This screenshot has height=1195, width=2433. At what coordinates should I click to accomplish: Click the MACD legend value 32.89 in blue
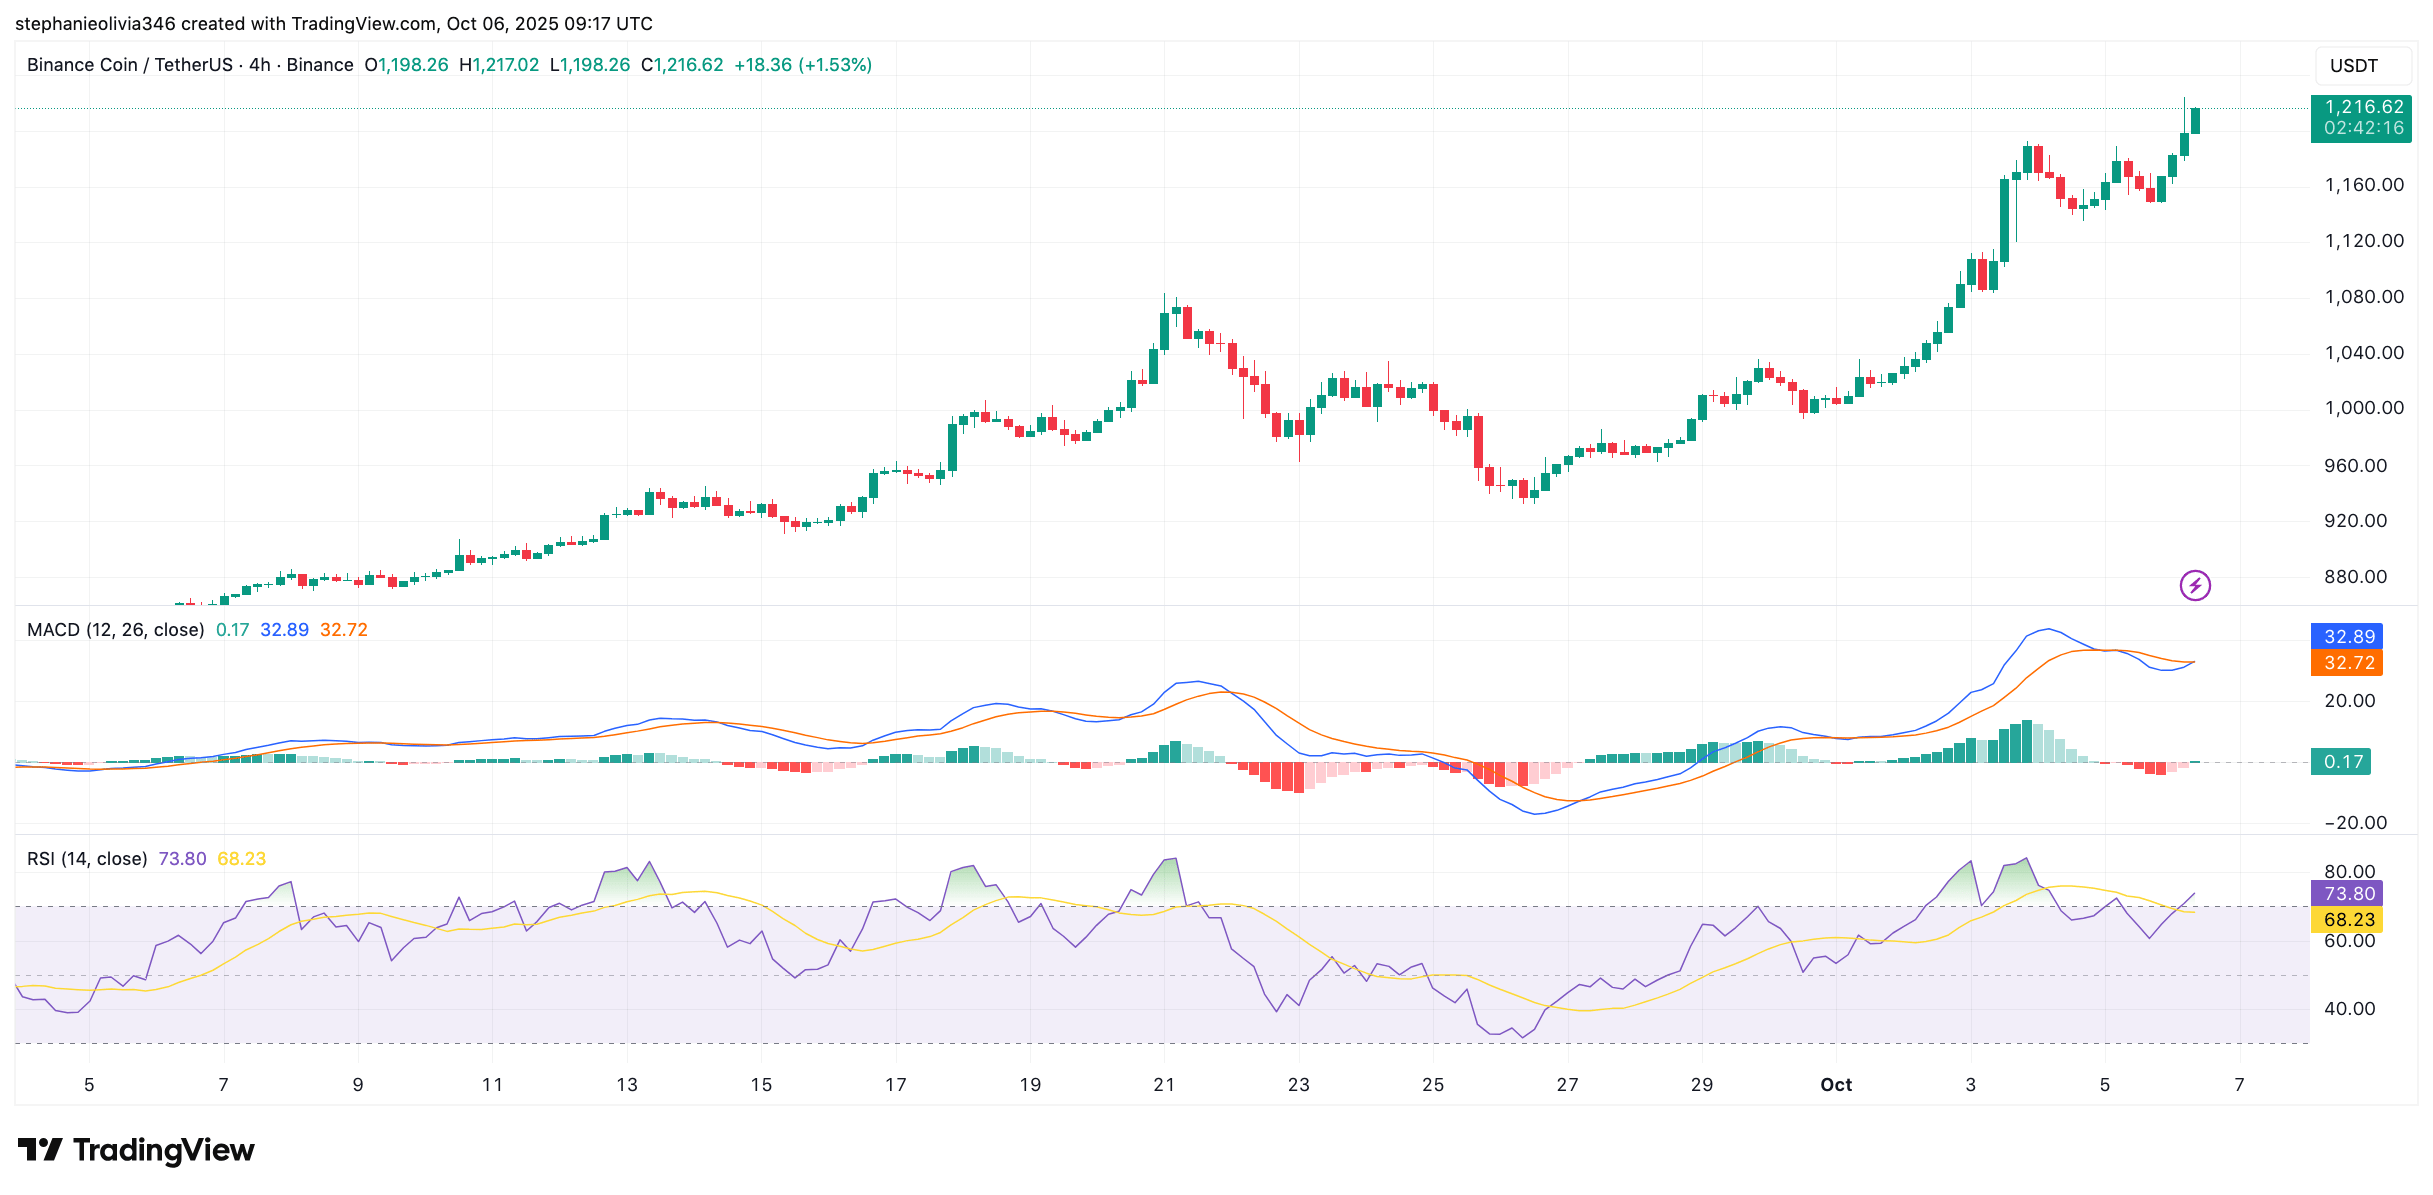[284, 630]
